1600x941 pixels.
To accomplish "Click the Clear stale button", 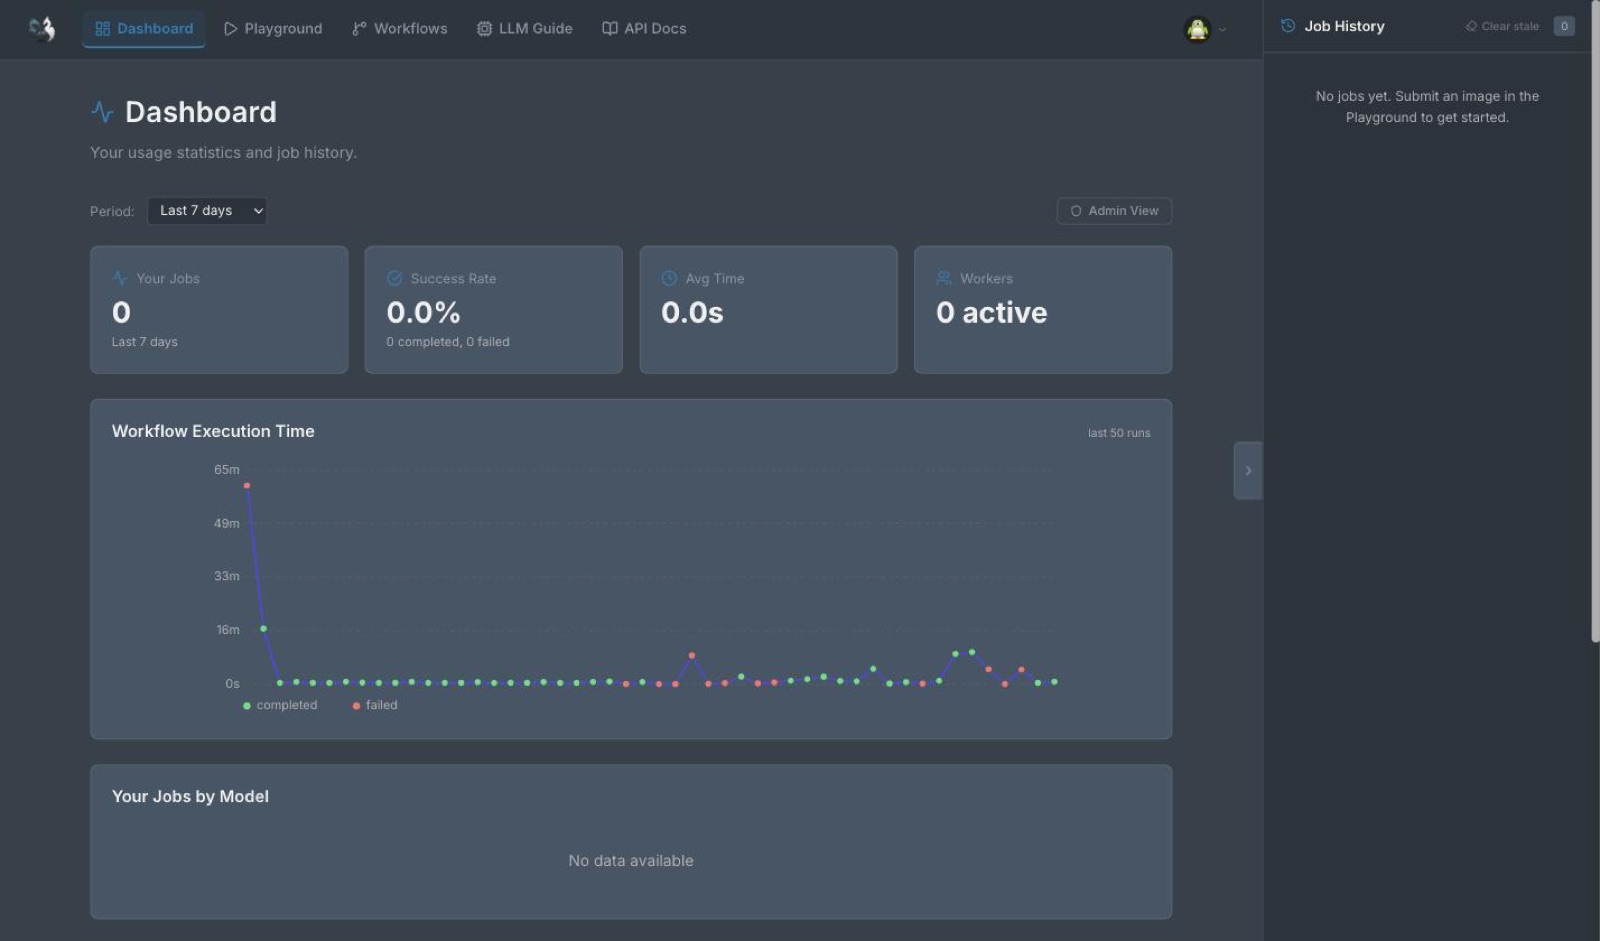I will (1502, 26).
